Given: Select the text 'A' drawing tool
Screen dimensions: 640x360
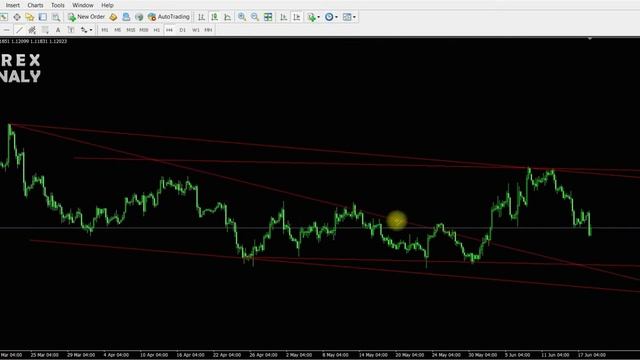Looking at the screenshot, I should 58,30.
